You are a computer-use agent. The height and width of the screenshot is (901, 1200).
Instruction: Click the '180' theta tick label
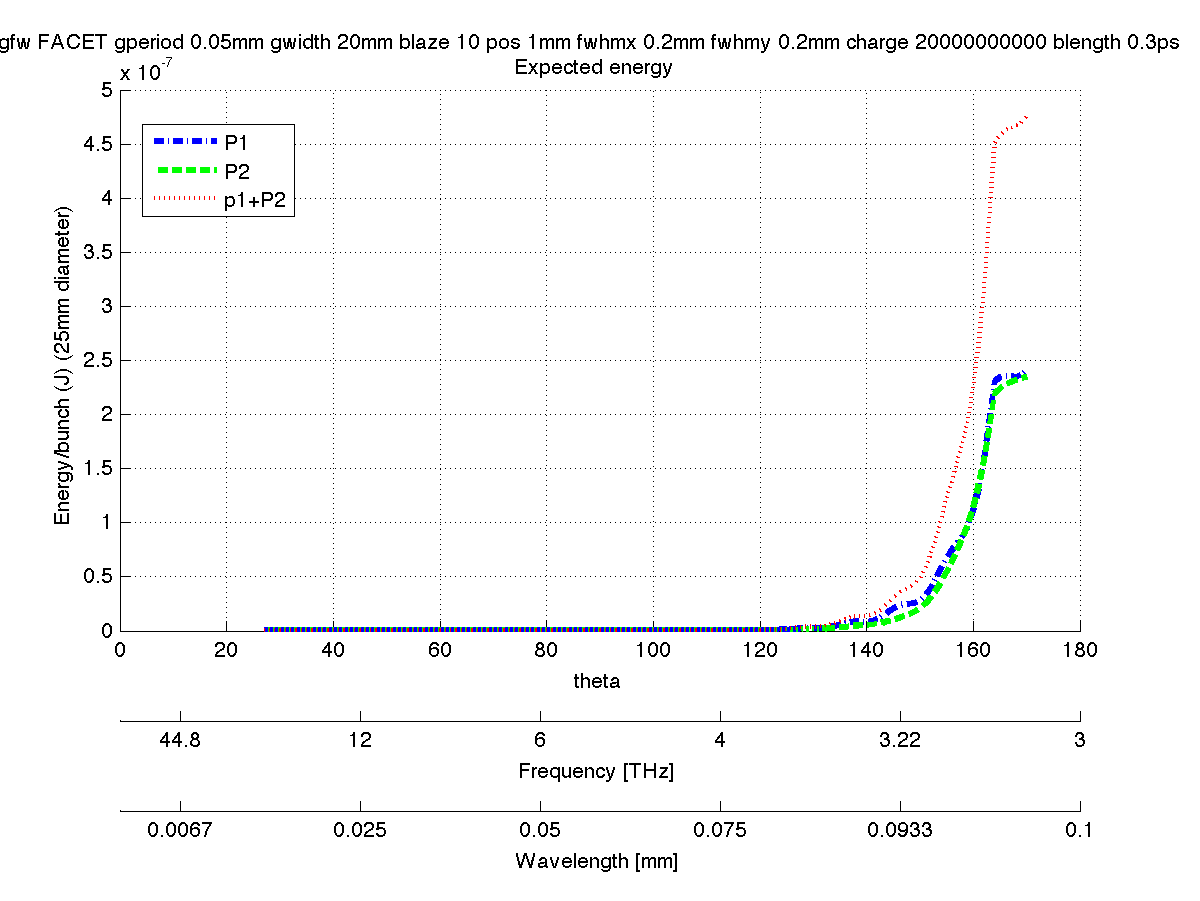click(x=1080, y=649)
